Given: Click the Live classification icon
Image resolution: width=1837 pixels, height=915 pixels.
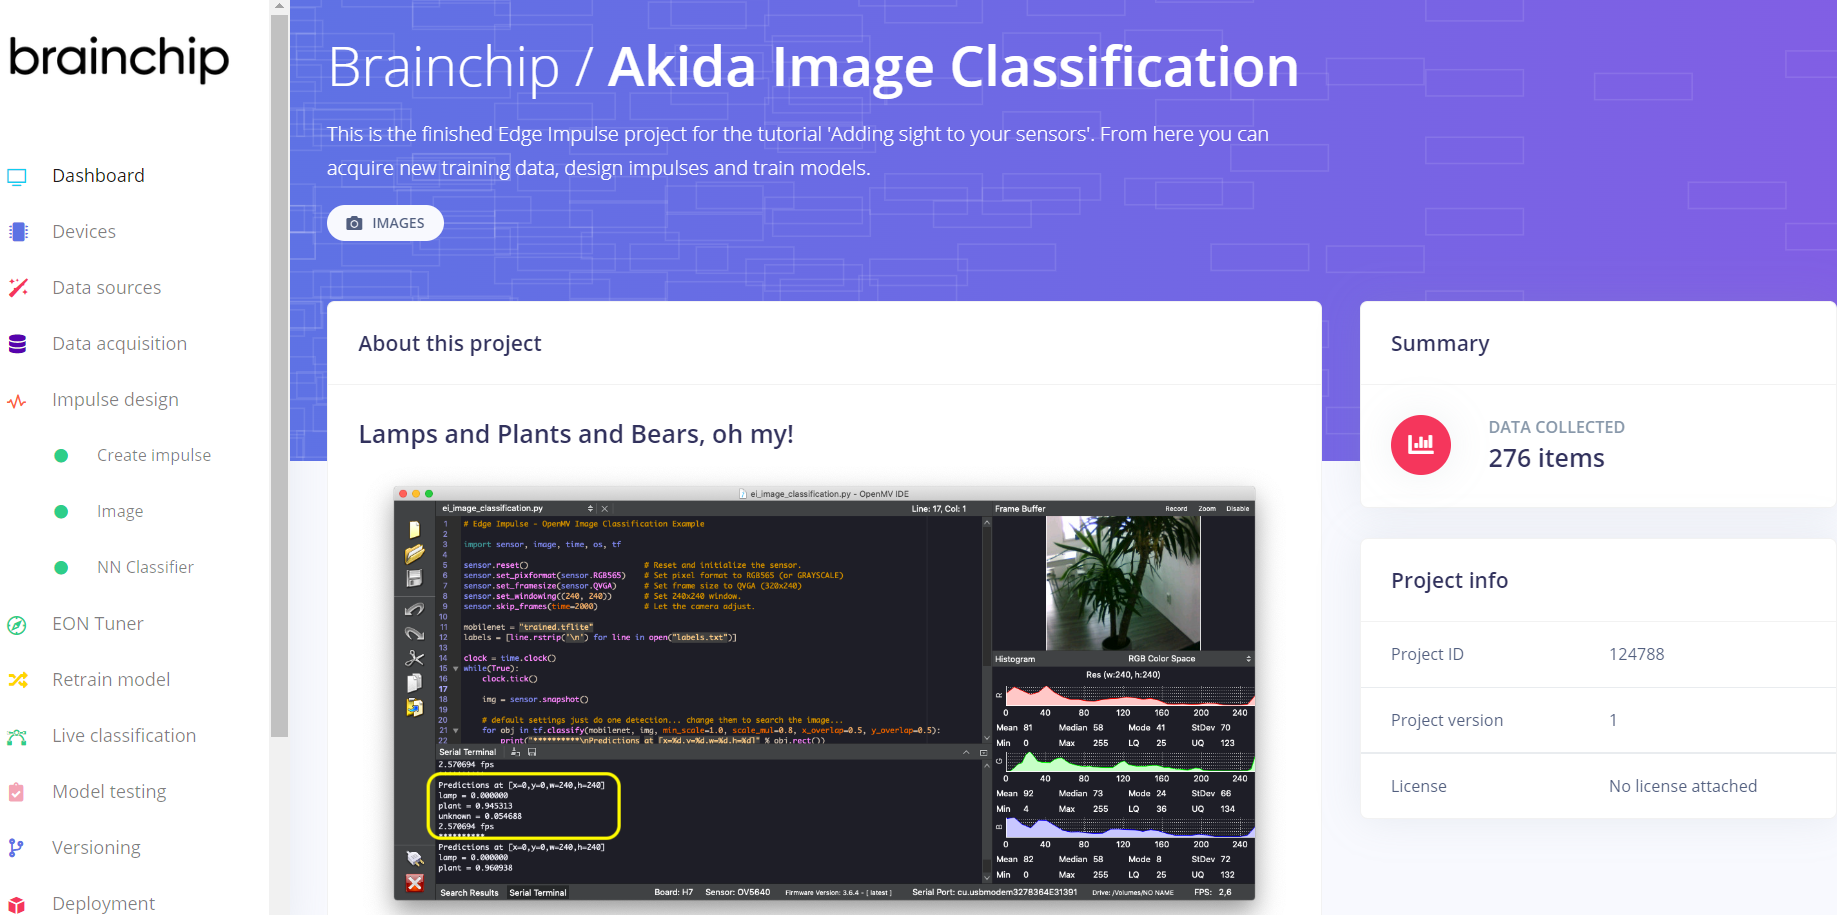Looking at the screenshot, I should coord(17,737).
